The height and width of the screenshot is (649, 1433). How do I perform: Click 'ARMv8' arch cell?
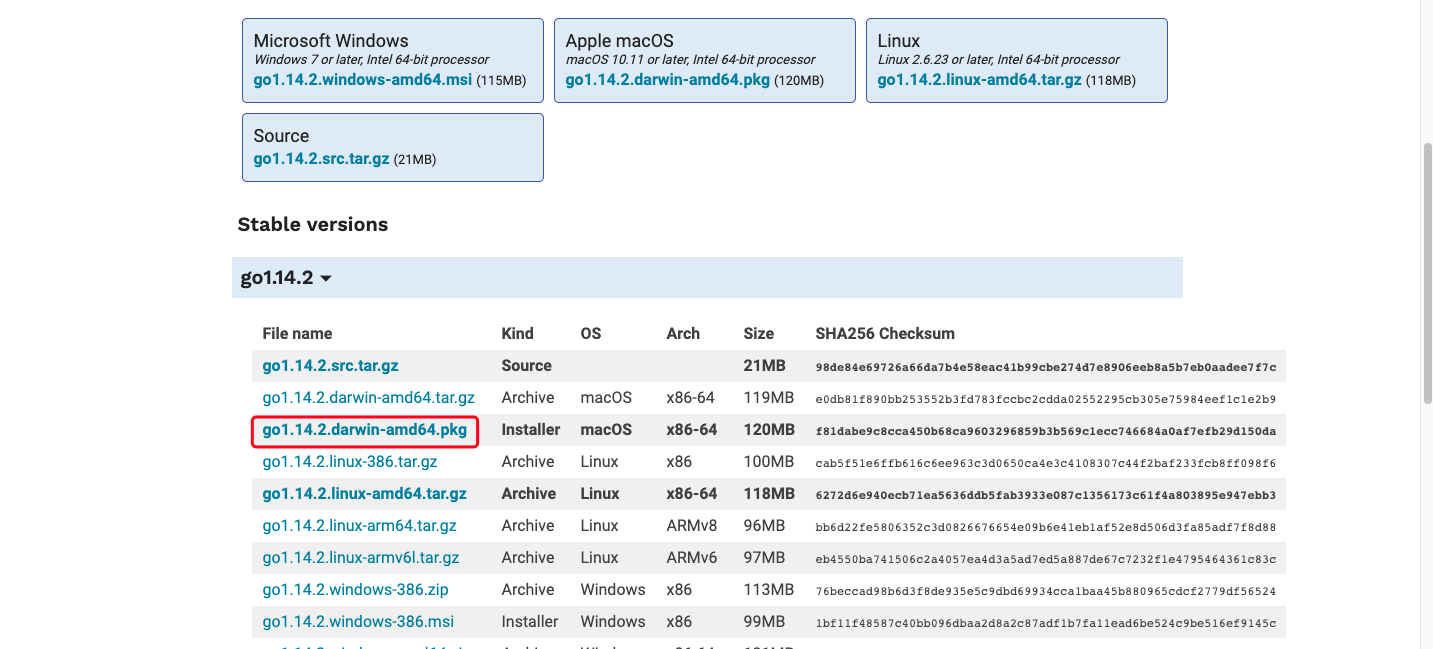pyautogui.click(x=691, y=526)
